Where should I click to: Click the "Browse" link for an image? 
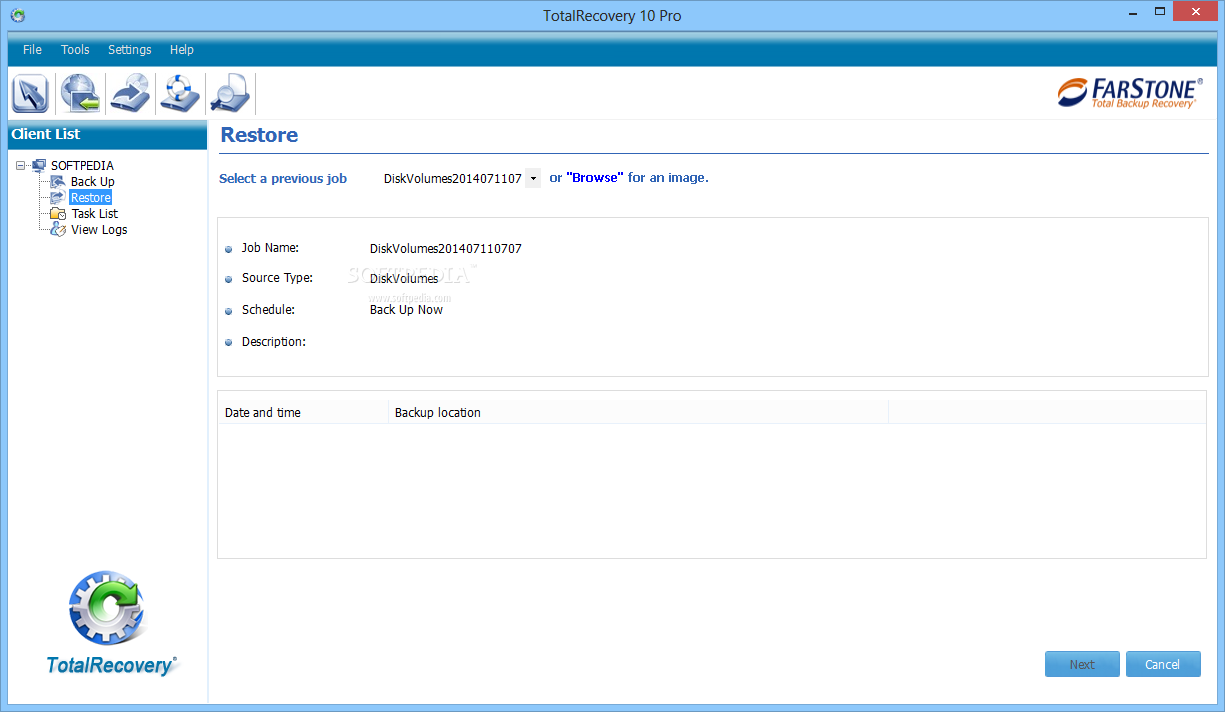[595, 178]
